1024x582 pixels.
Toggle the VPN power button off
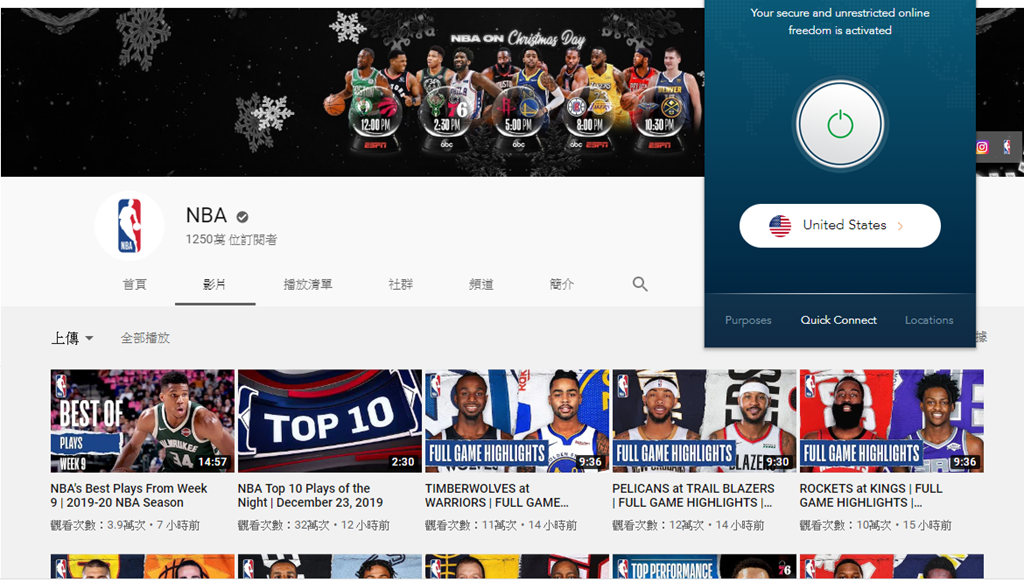pyautogui.click(x=840, y=125)
